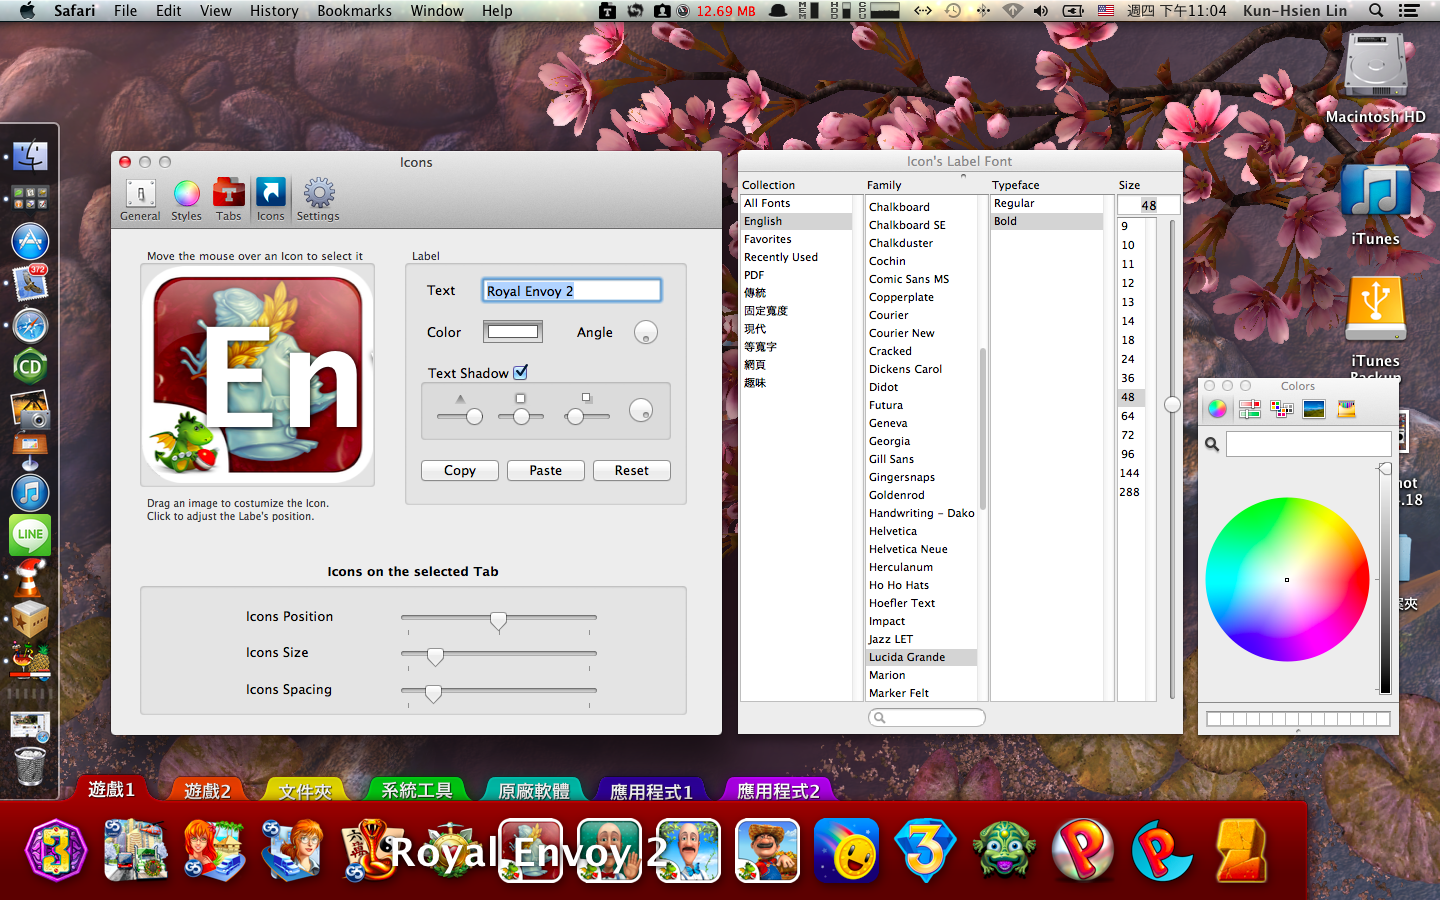This screenshot has height=900, width=1440.
Task: Launch the green frog idol game icon
Action: click(1004, 851)
